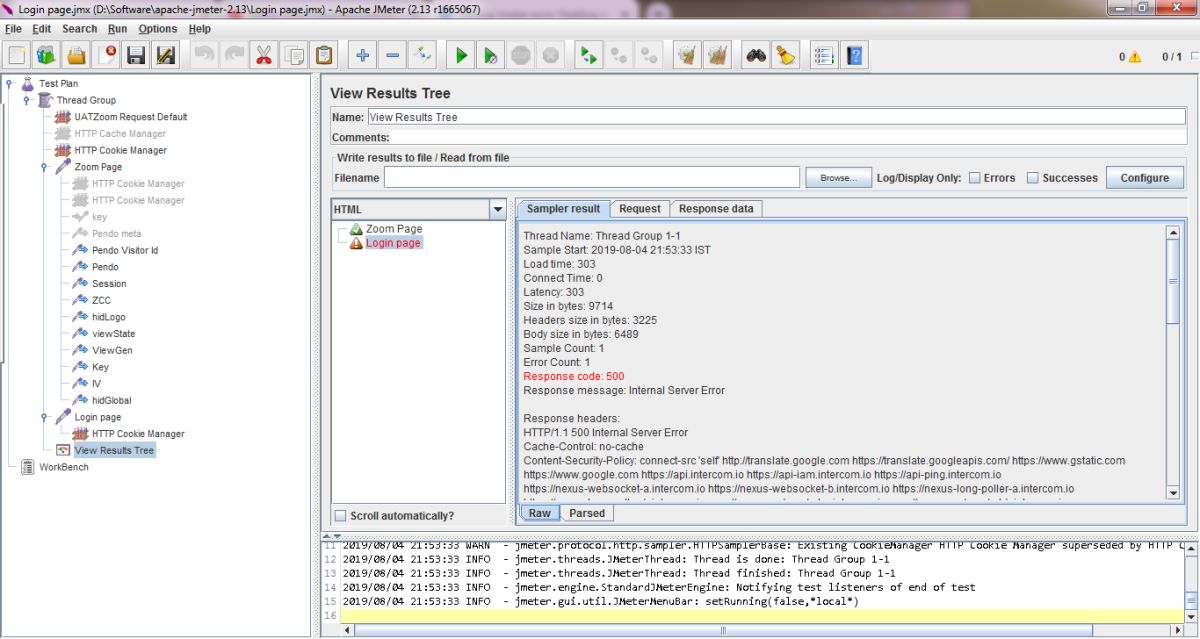Collapse the Zoom Page node
1200x639 pixels.
click(x=44, y=167)
